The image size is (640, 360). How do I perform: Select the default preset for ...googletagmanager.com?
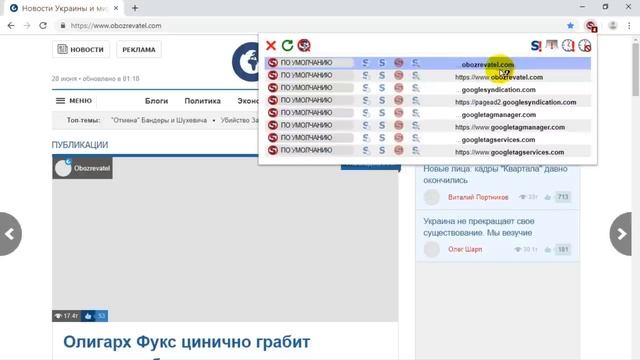pyautogui.click(x=310, y=113)
